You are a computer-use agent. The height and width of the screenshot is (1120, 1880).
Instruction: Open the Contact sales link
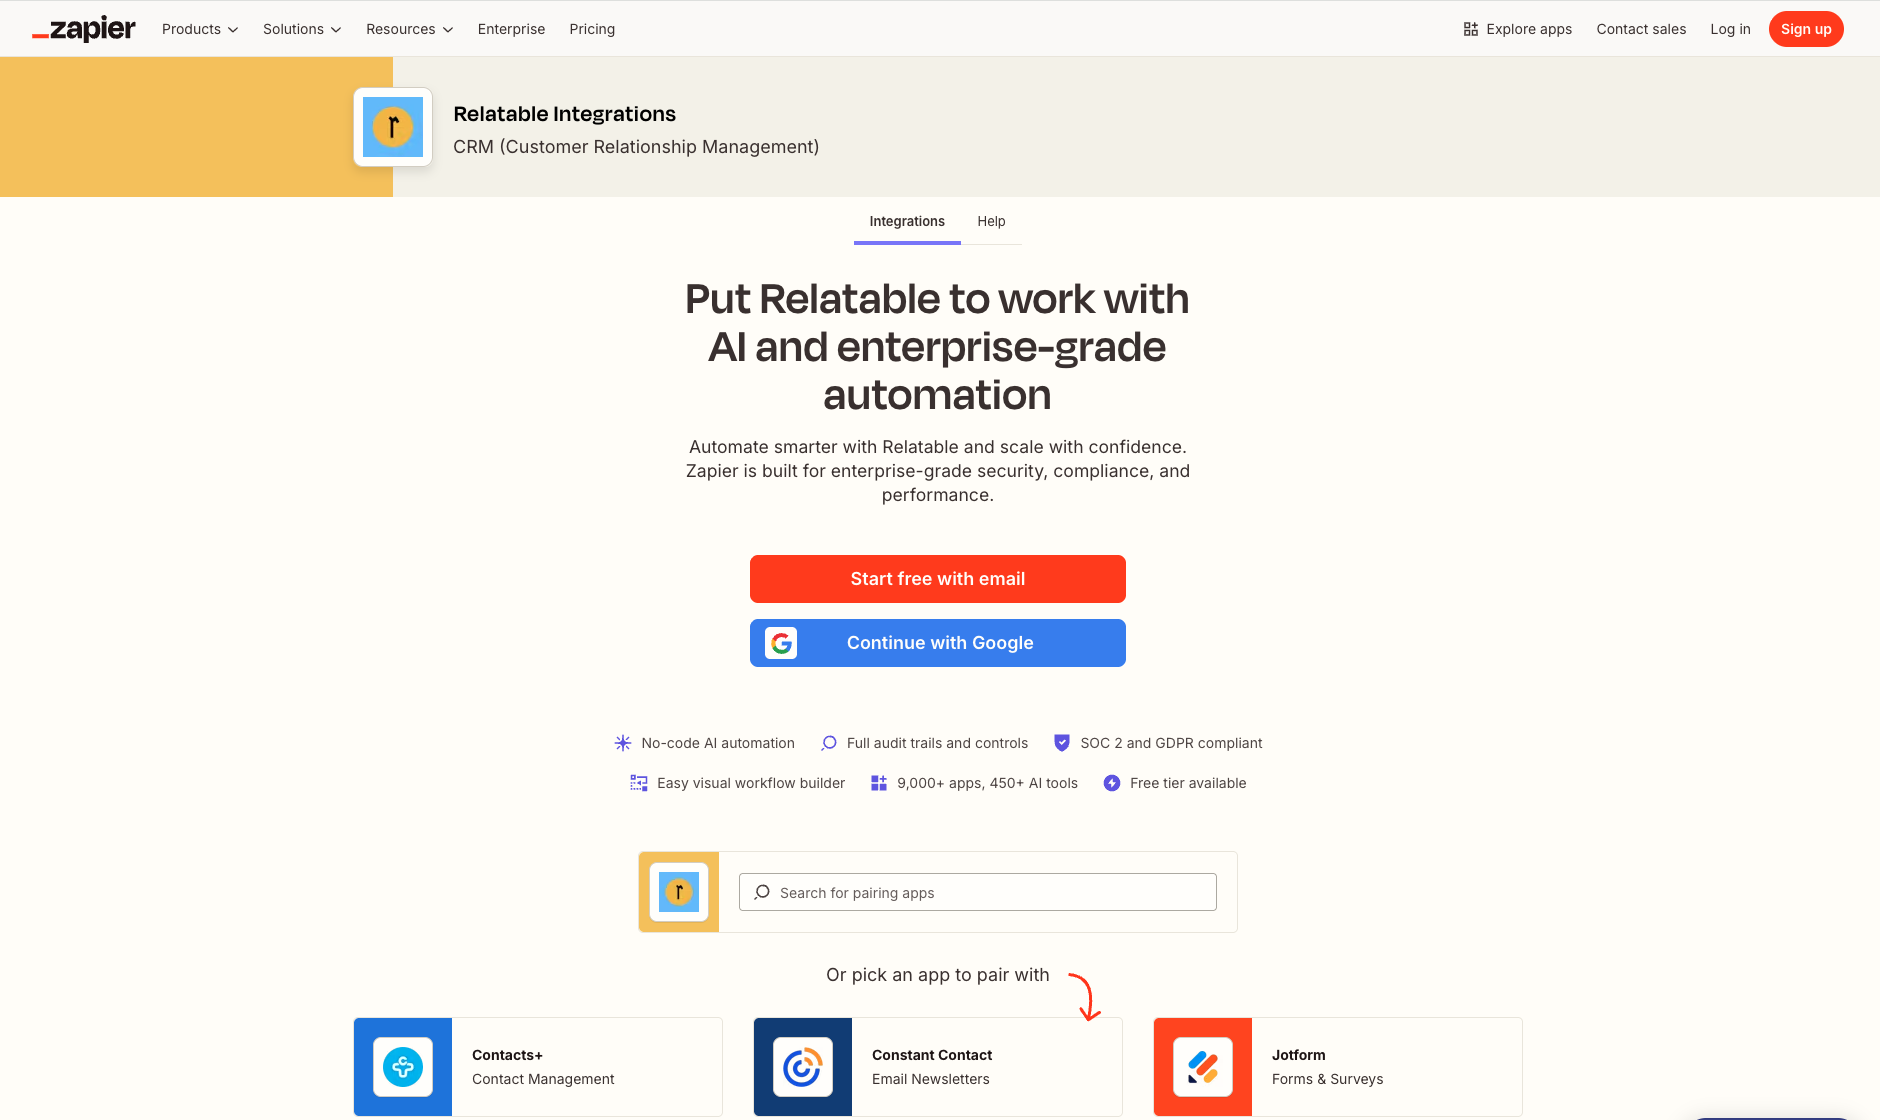tap(1641, 29)
